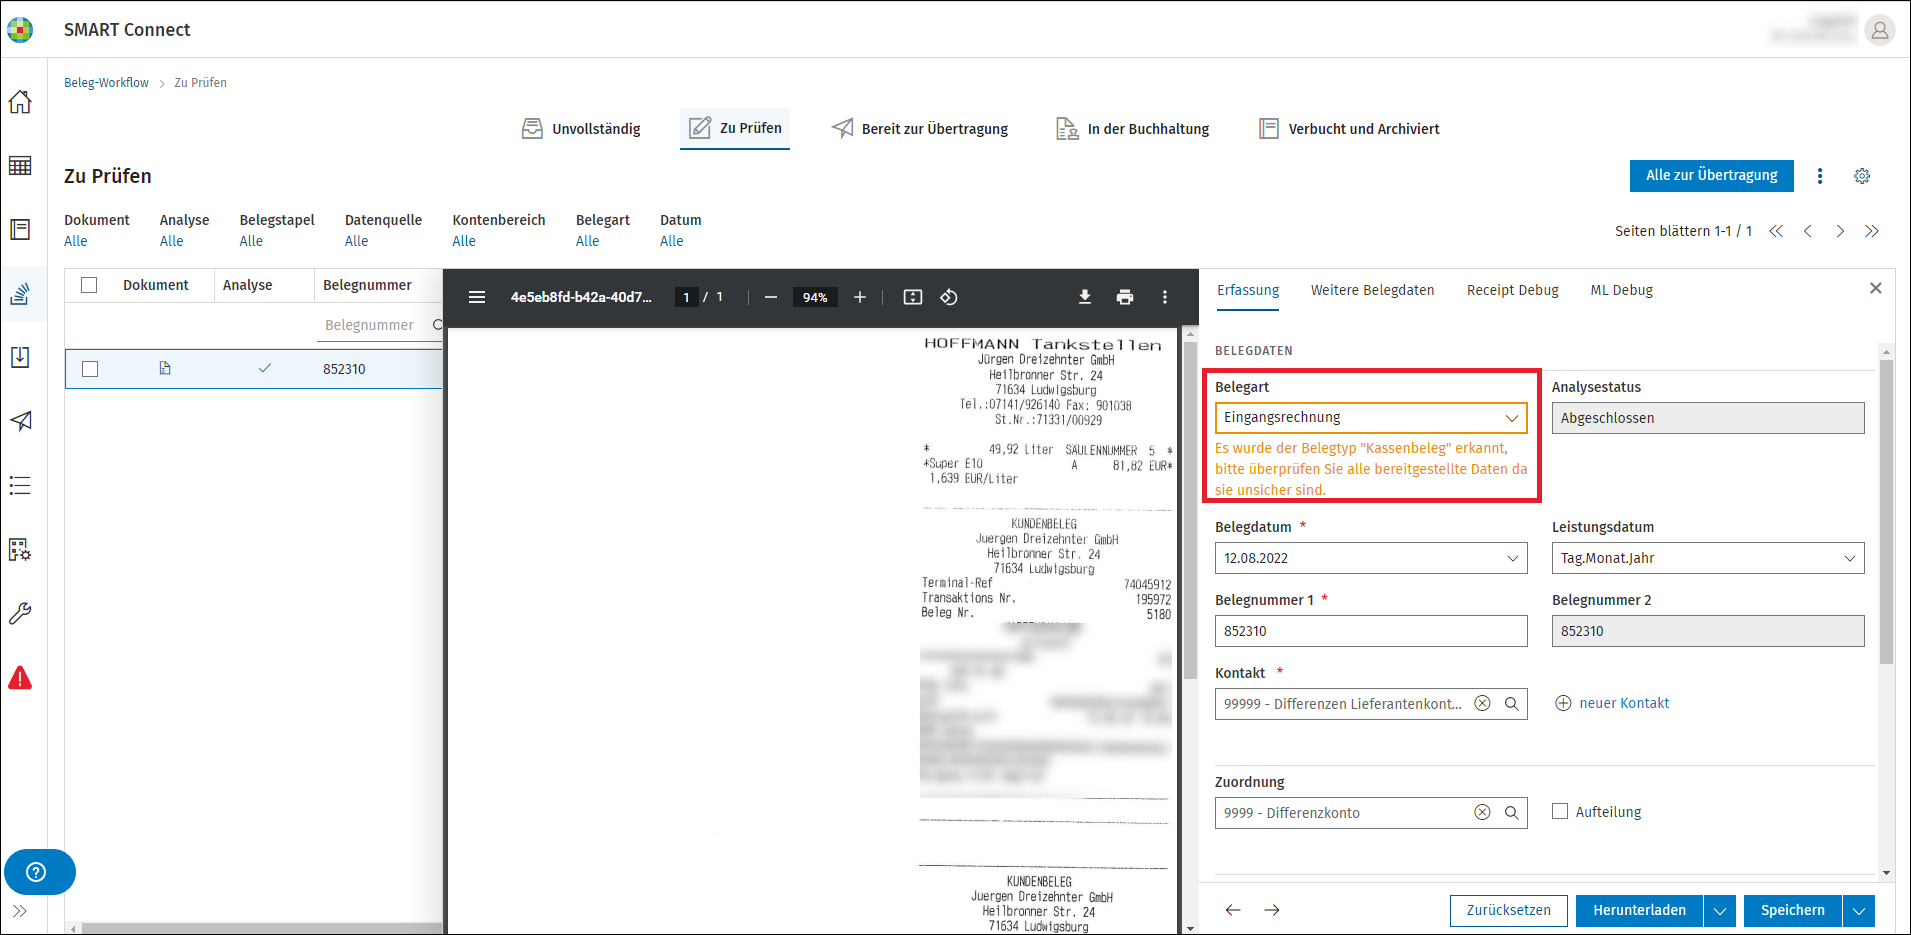Zoom in on the PDF document

pos(860,297)
